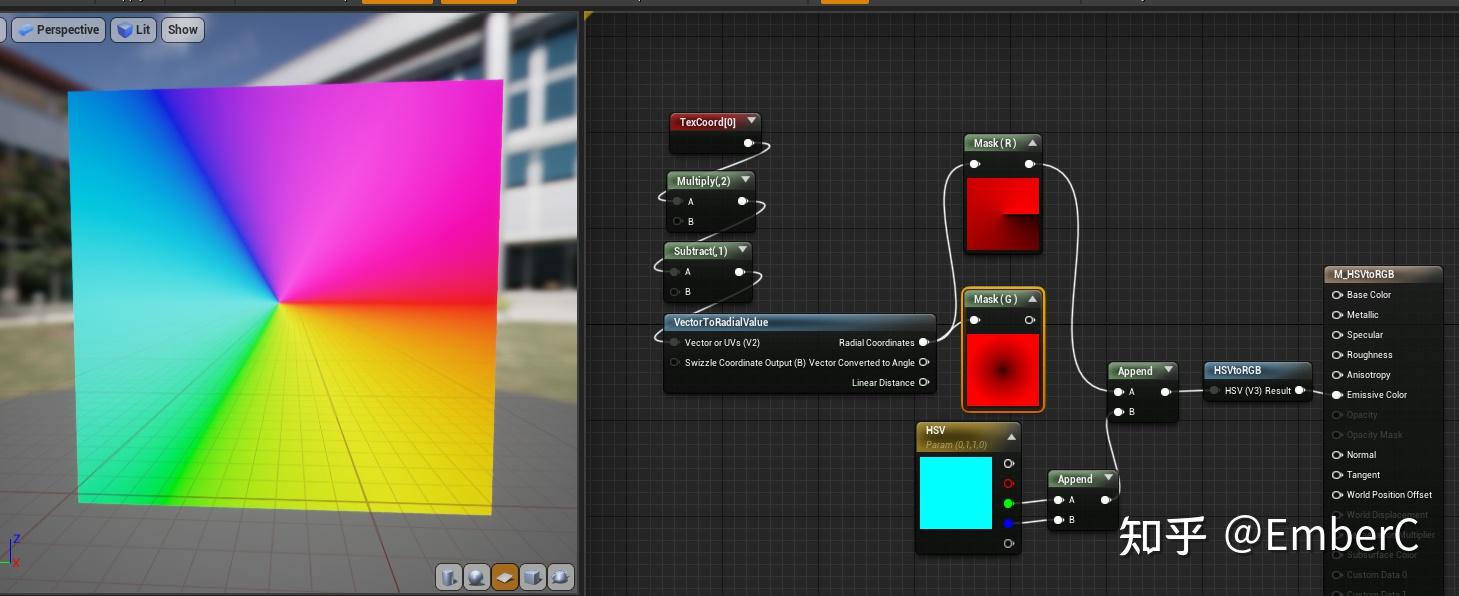The image size is (1459, 596).
Task: Select the custom teapot preview mesh icon
Action: pos(560,577)
